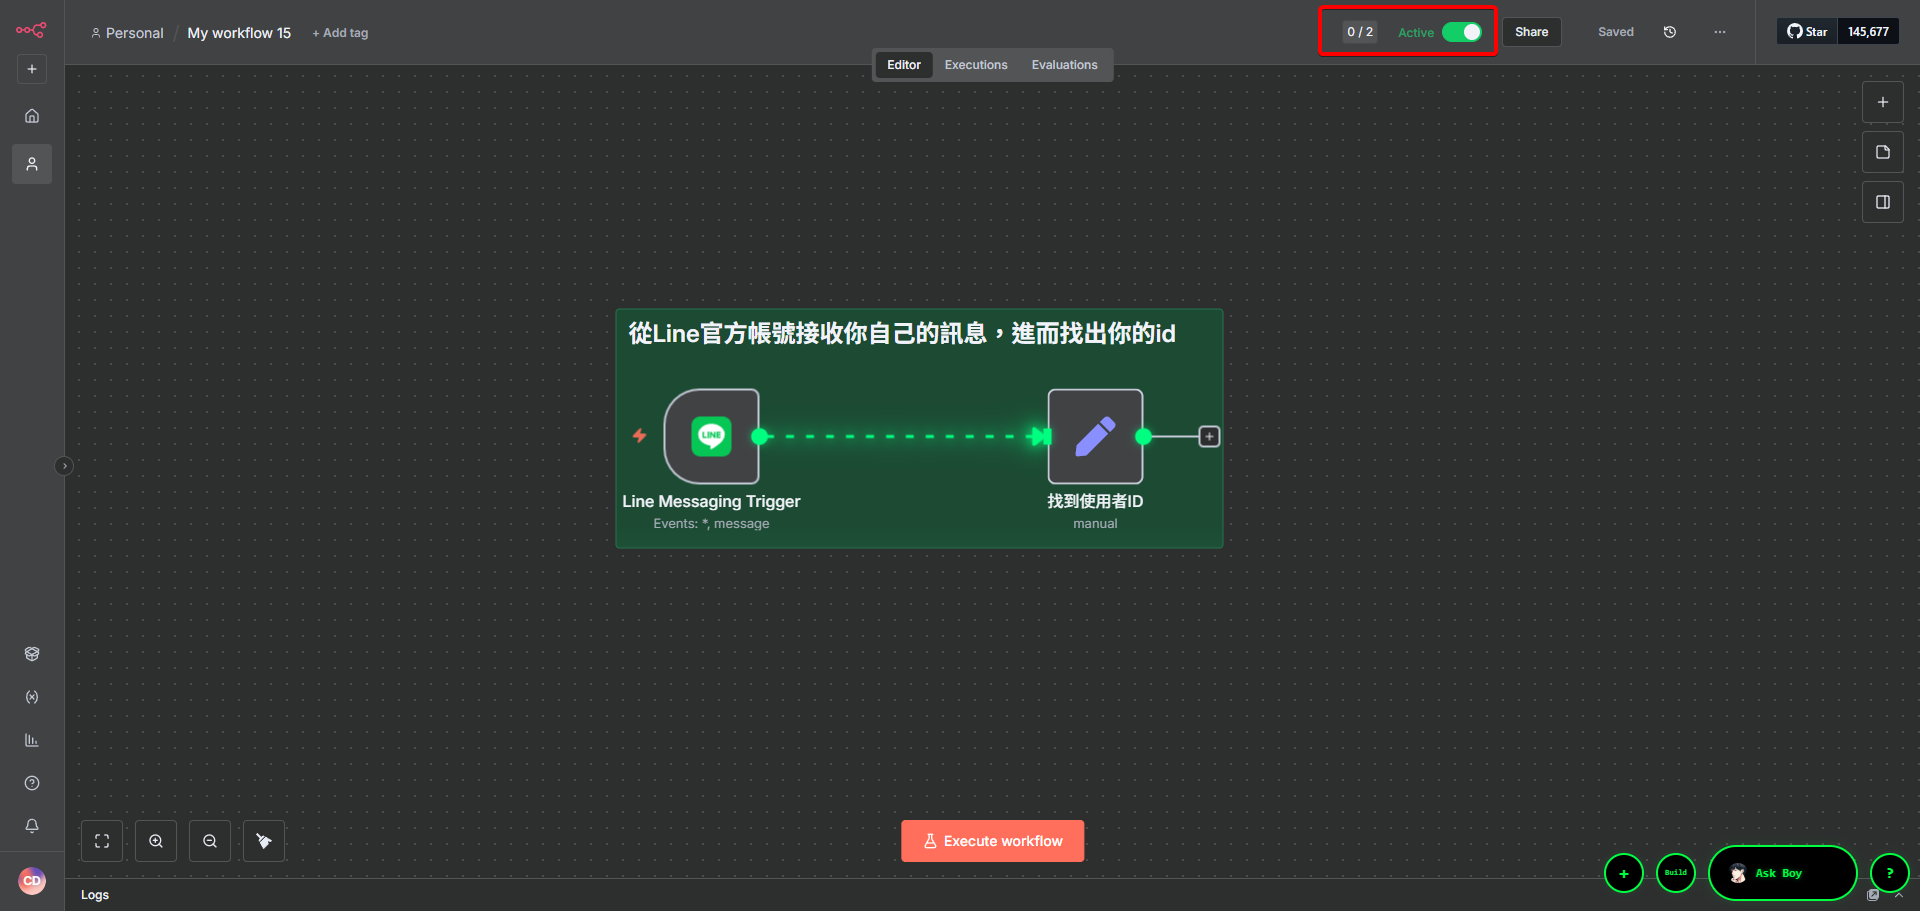Add a new node via the top-right plus

[x=1883, y=101]
